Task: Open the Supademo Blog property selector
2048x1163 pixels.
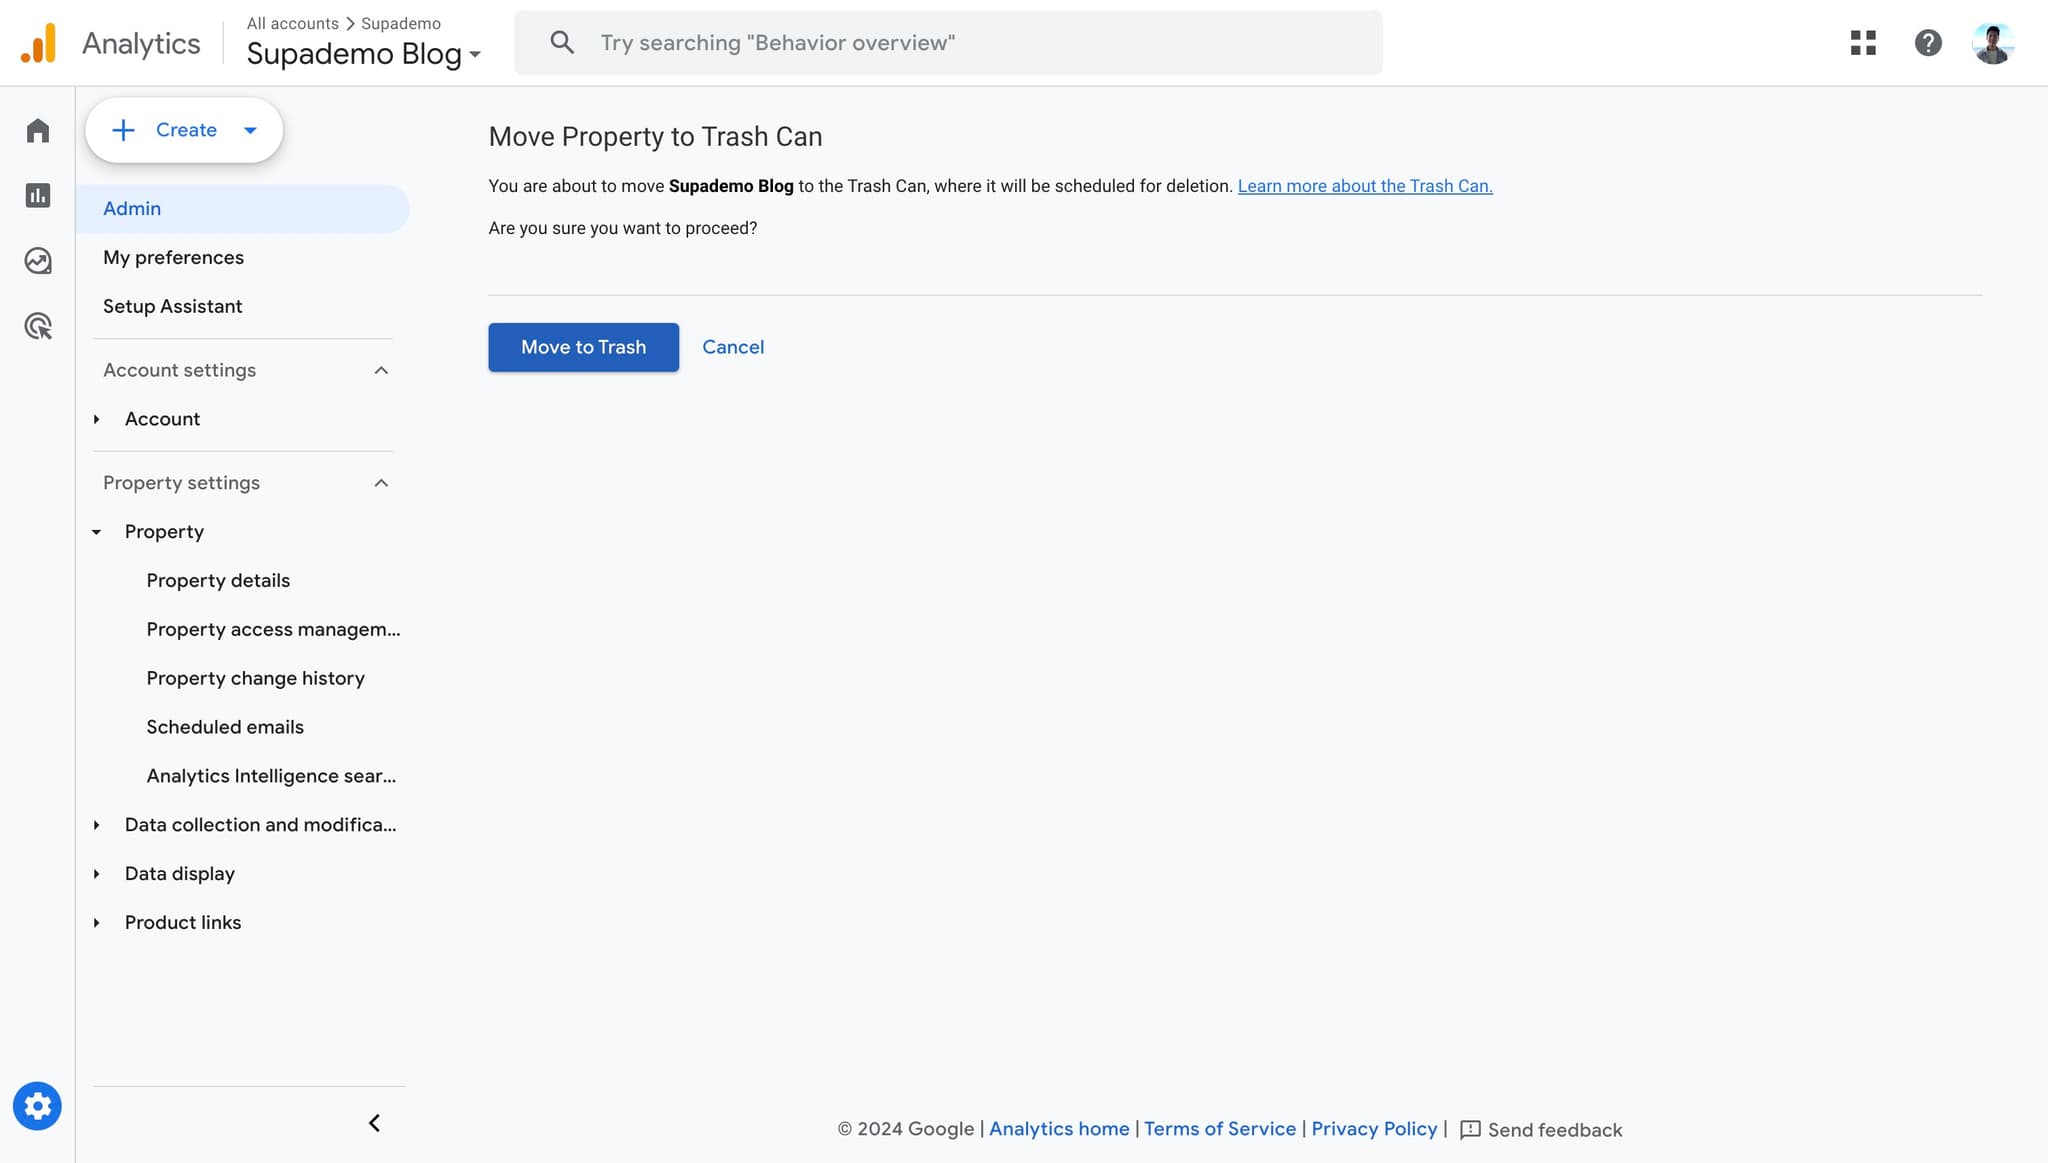Action: pos(363,54)
